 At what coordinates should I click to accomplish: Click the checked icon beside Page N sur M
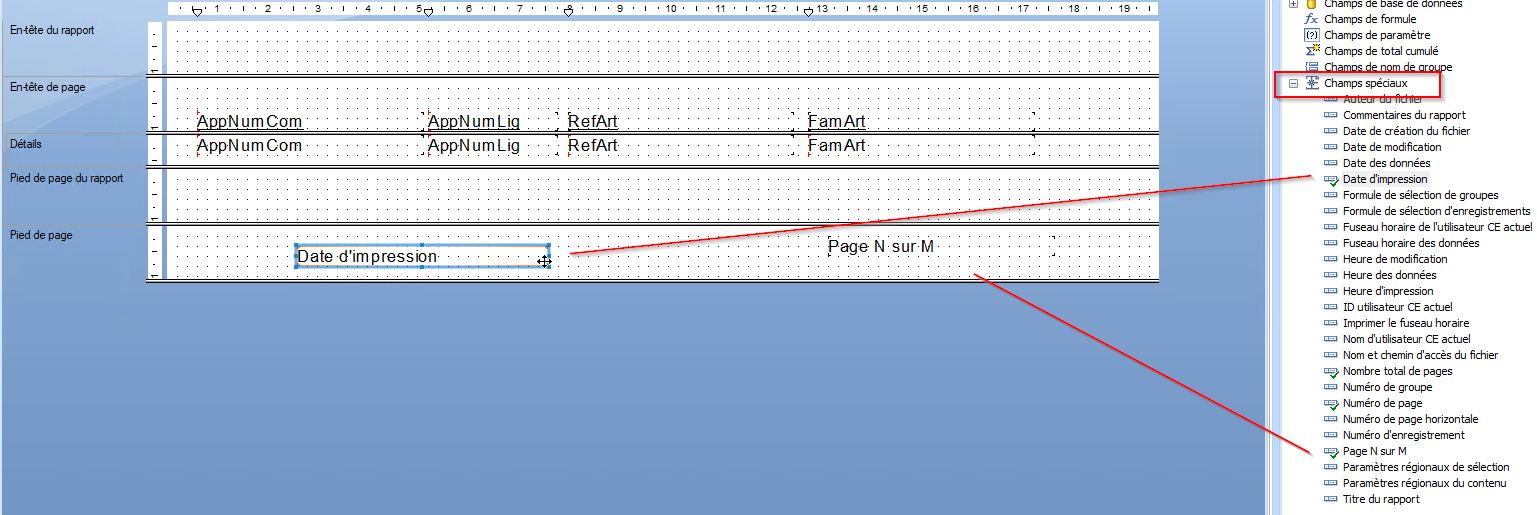[1330, 452]
